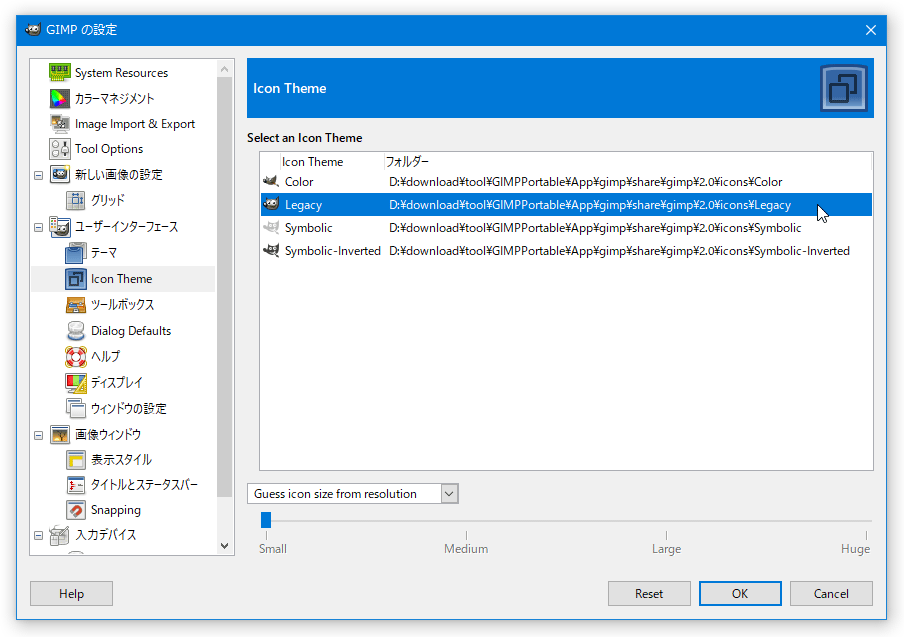Select タイトルとステータスバー in the tree
Image resolution: width=904 pixels, height=637 pixels.
coord(144,485)
